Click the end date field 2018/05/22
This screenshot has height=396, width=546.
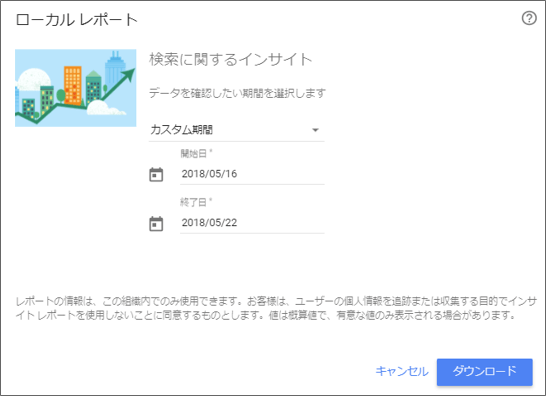pyautogui.click(x=252, y=223)
